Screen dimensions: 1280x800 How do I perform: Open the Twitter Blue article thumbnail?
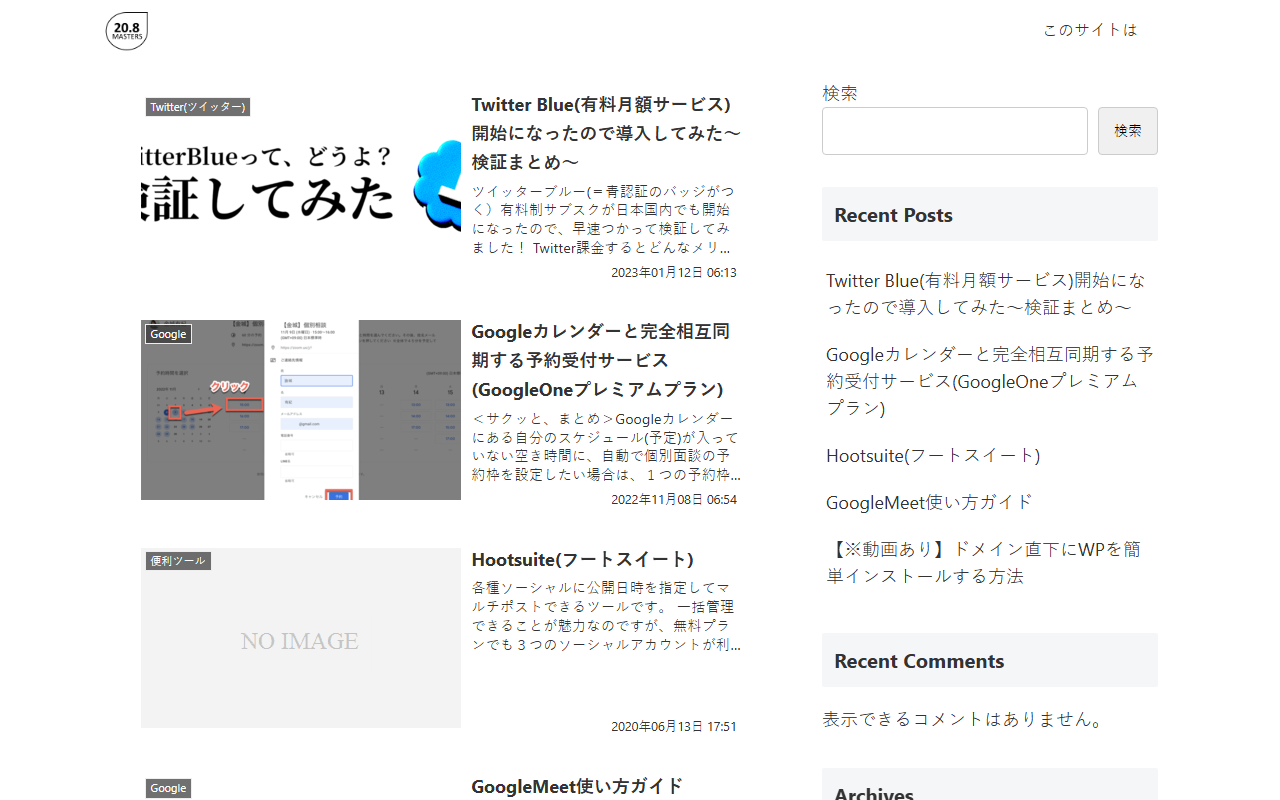click(301, 182)
